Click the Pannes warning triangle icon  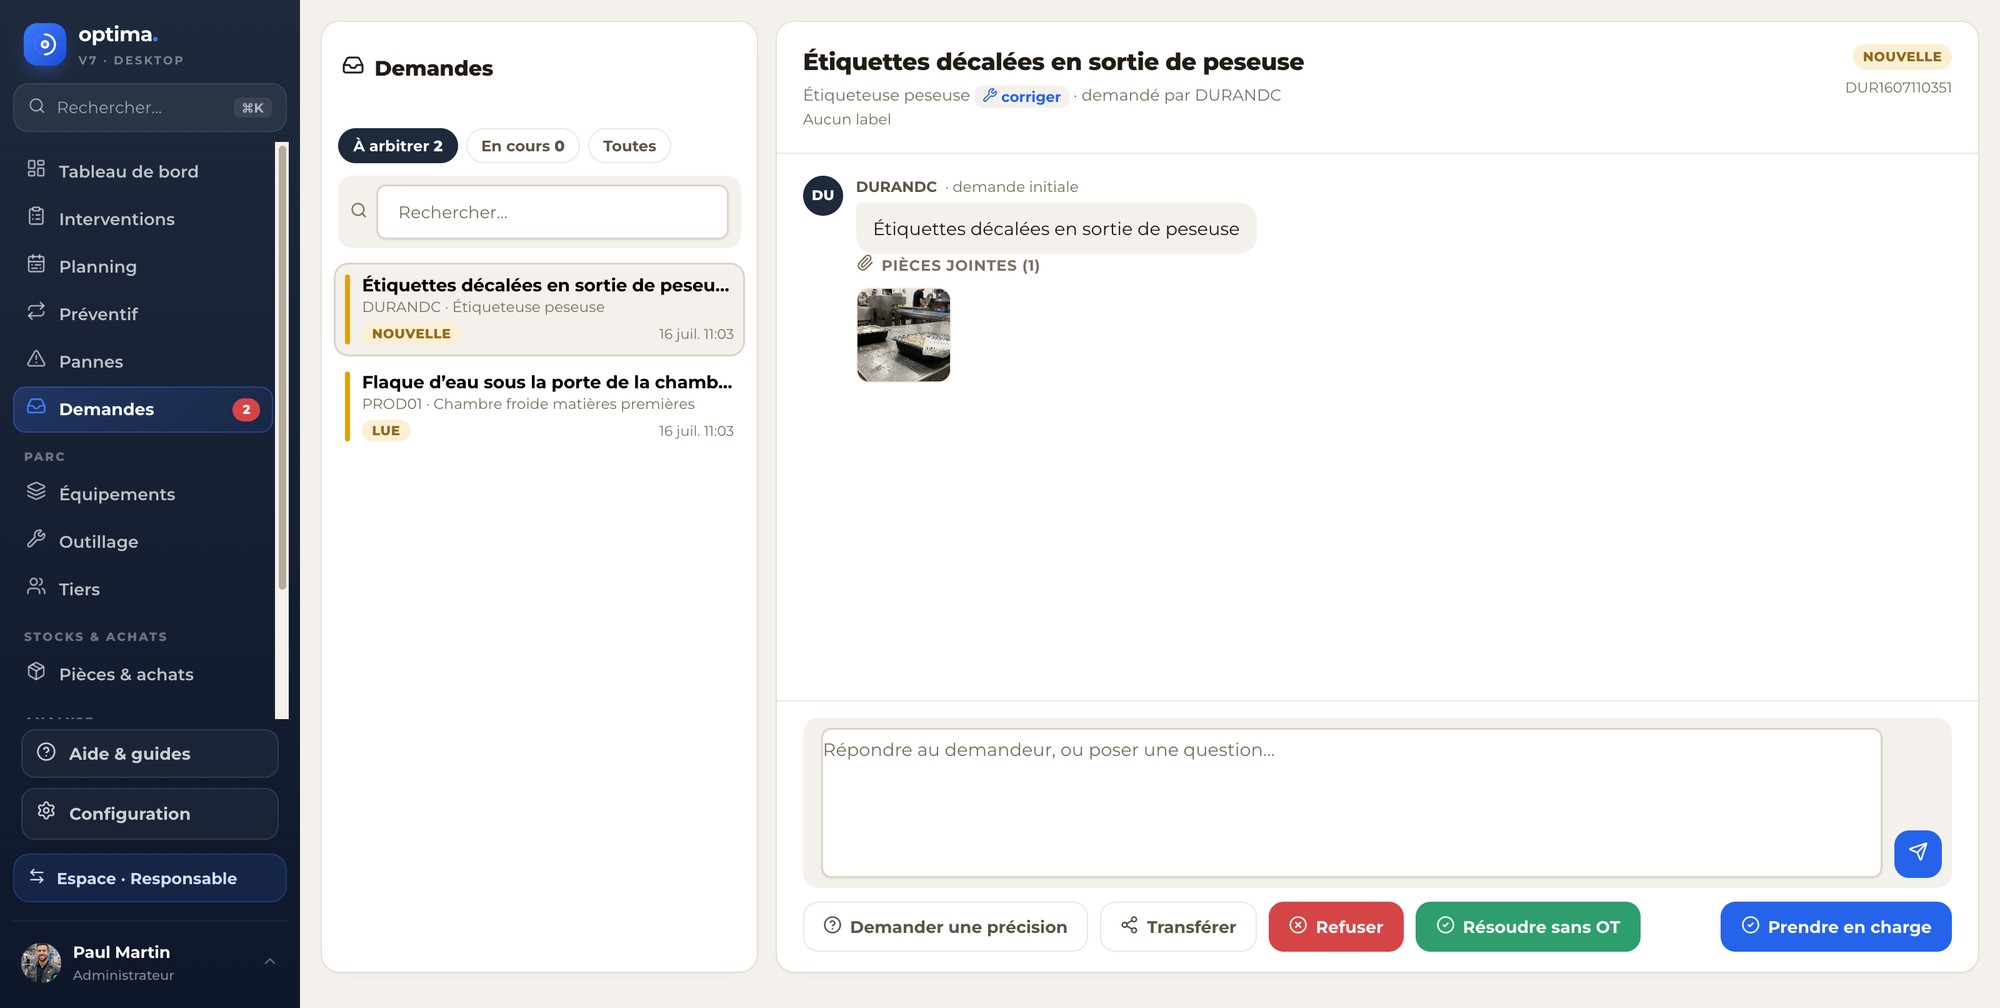pos(36,359)
